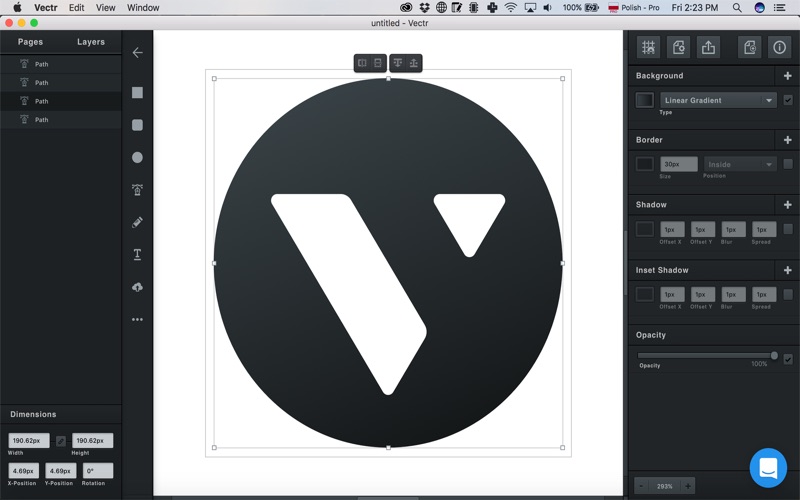Open the Polish - Pro input source menu

[634, 8]
